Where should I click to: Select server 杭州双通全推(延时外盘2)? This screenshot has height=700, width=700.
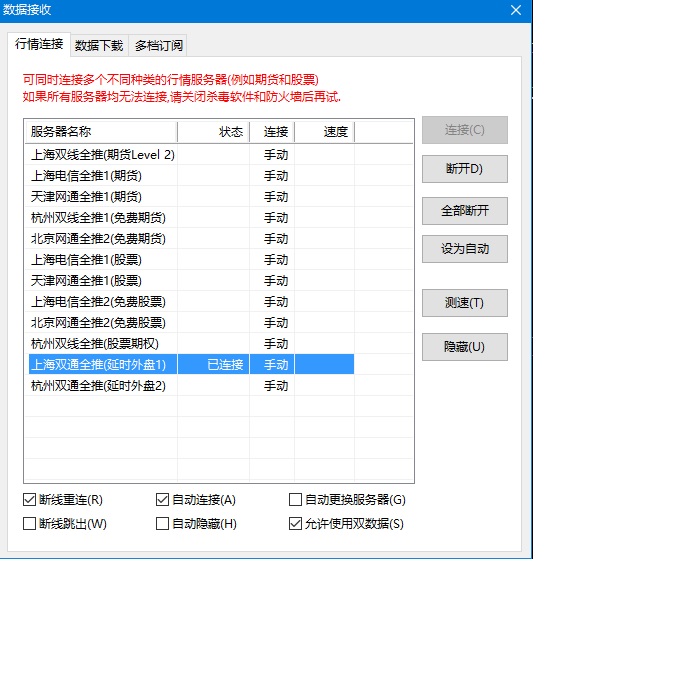pos(98,386)
